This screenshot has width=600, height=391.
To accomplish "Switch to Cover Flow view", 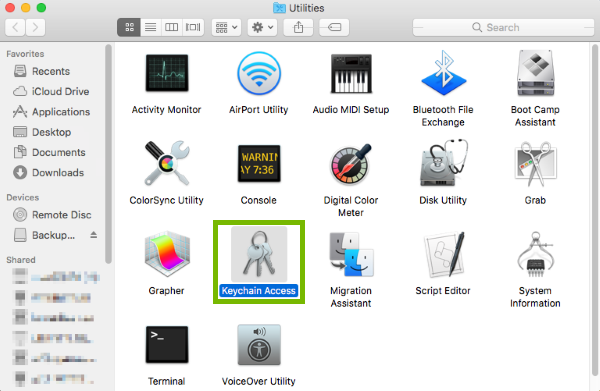I will (x=193, y=28).
